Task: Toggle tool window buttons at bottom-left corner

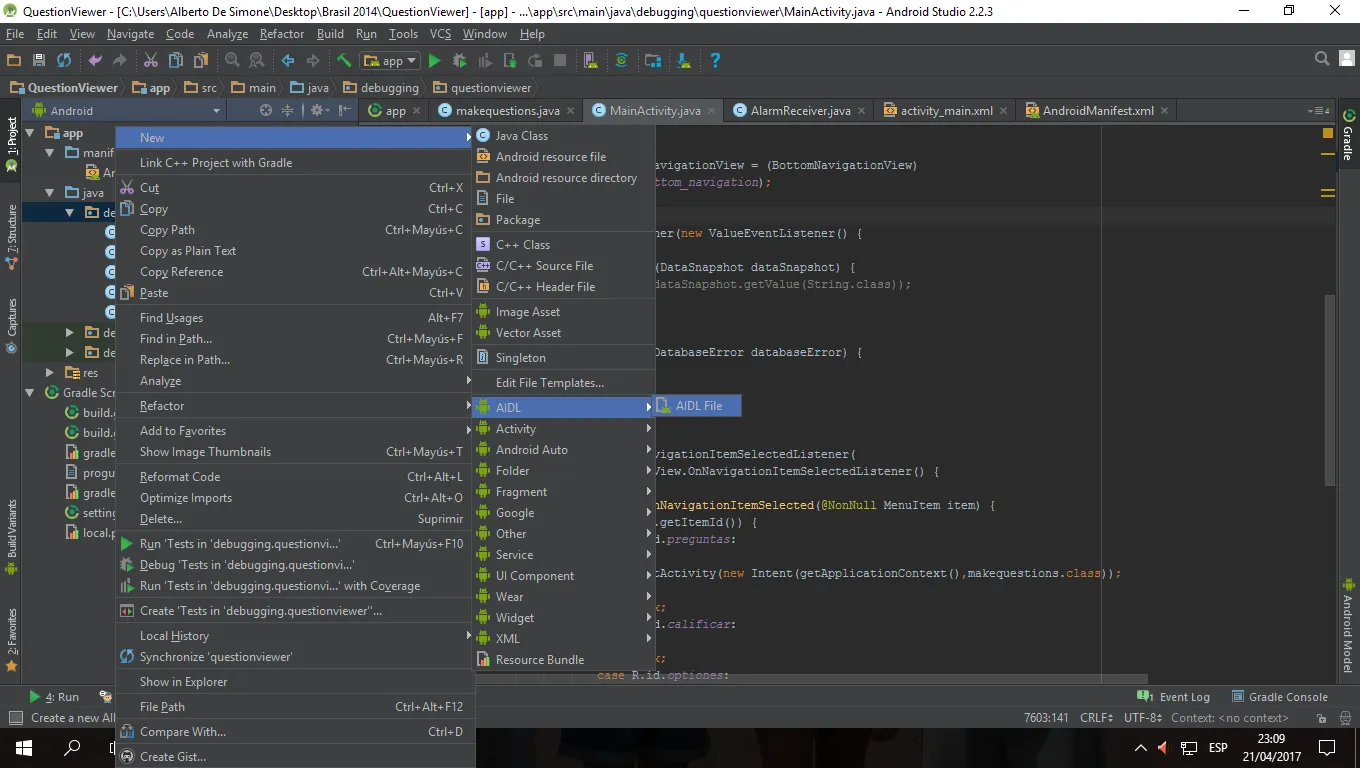Action: click(15, 718)
